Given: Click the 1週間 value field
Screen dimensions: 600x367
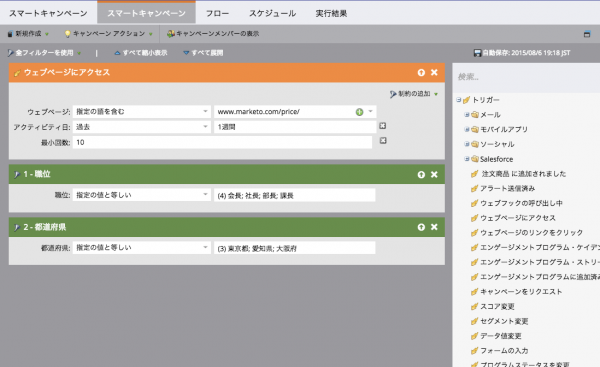Looking at the screenshot, I should coord(295,127).
